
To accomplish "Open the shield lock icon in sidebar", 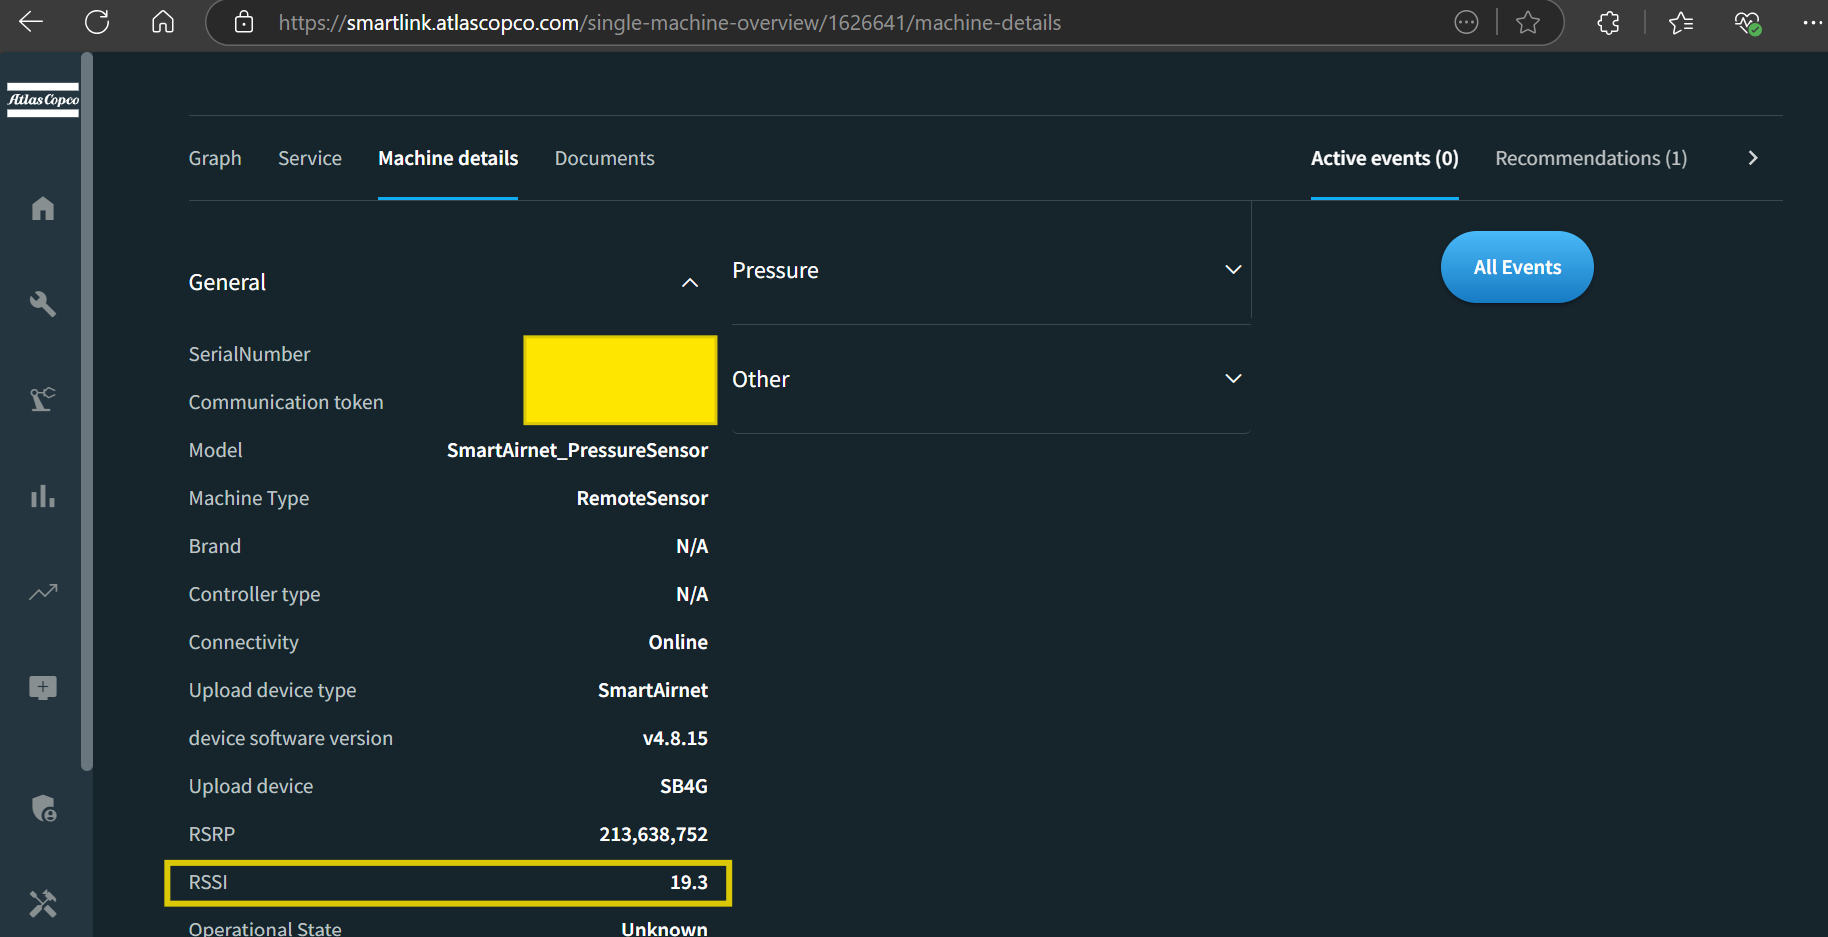I will (43, 808).
